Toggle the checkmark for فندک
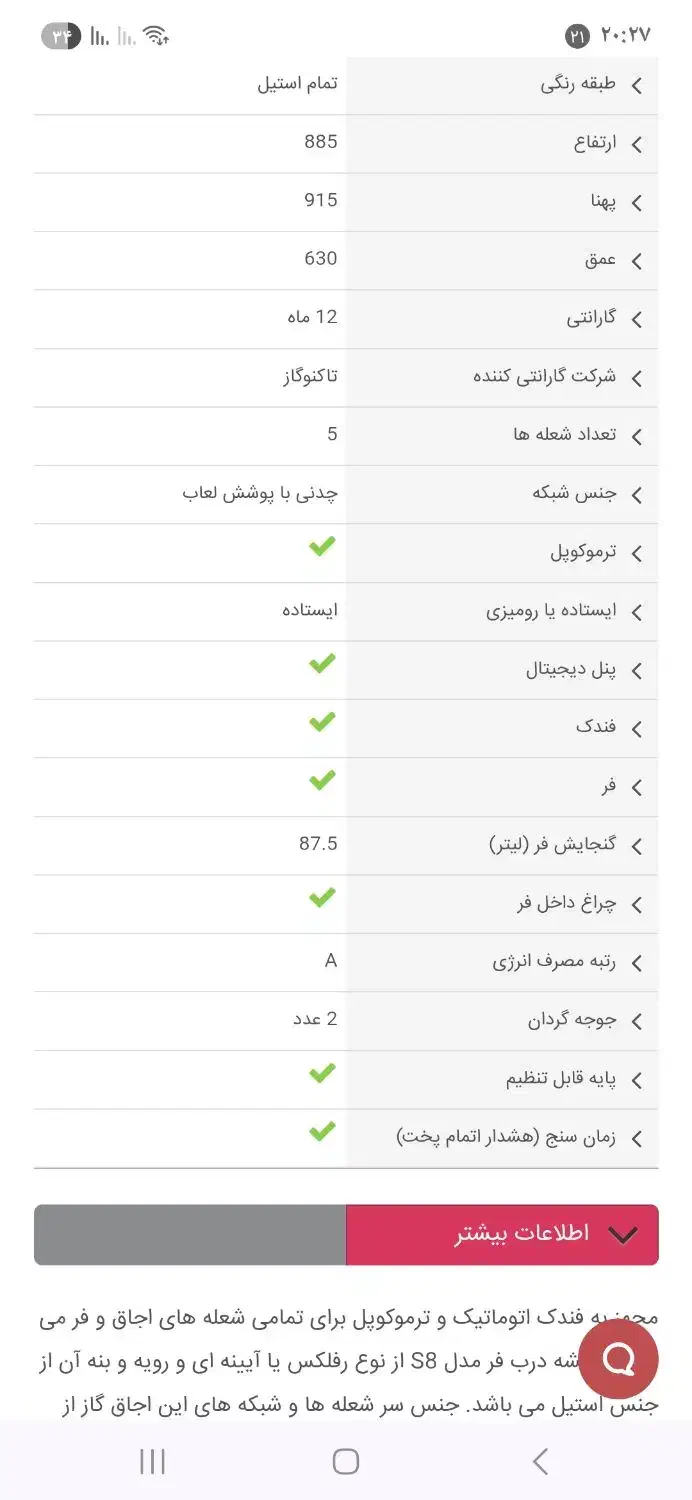 pyautogui.click(x=322, y=721)
